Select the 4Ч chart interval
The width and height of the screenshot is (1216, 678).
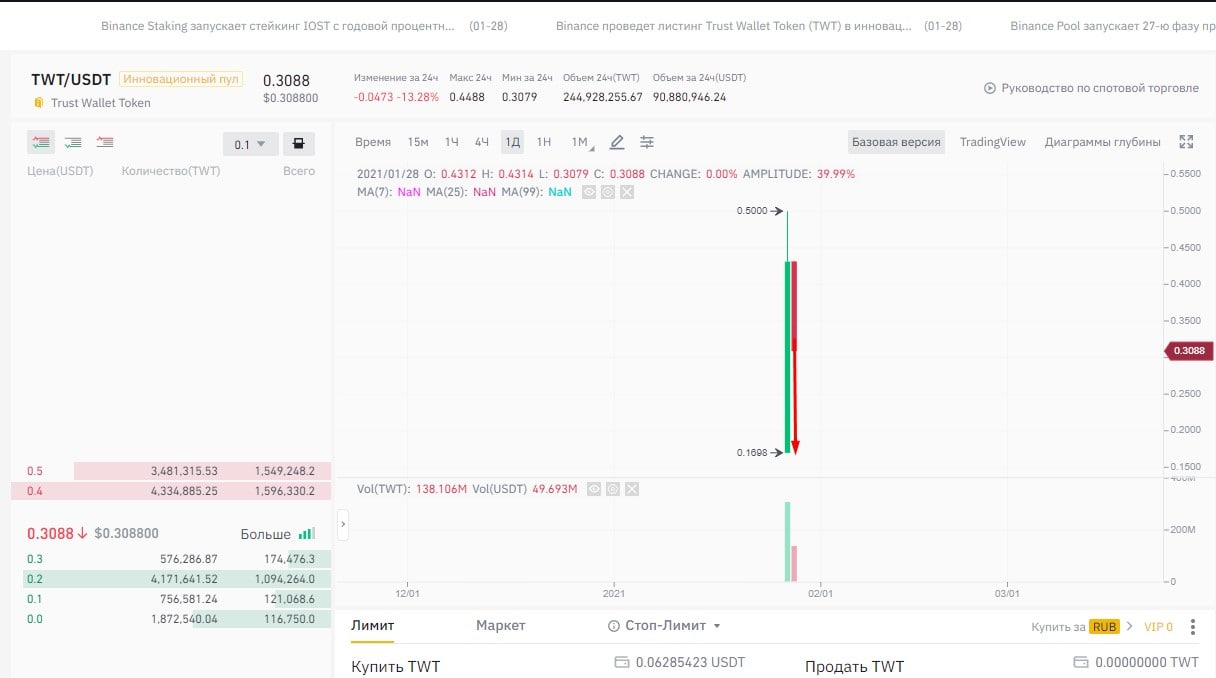click(x=482, y=142)
